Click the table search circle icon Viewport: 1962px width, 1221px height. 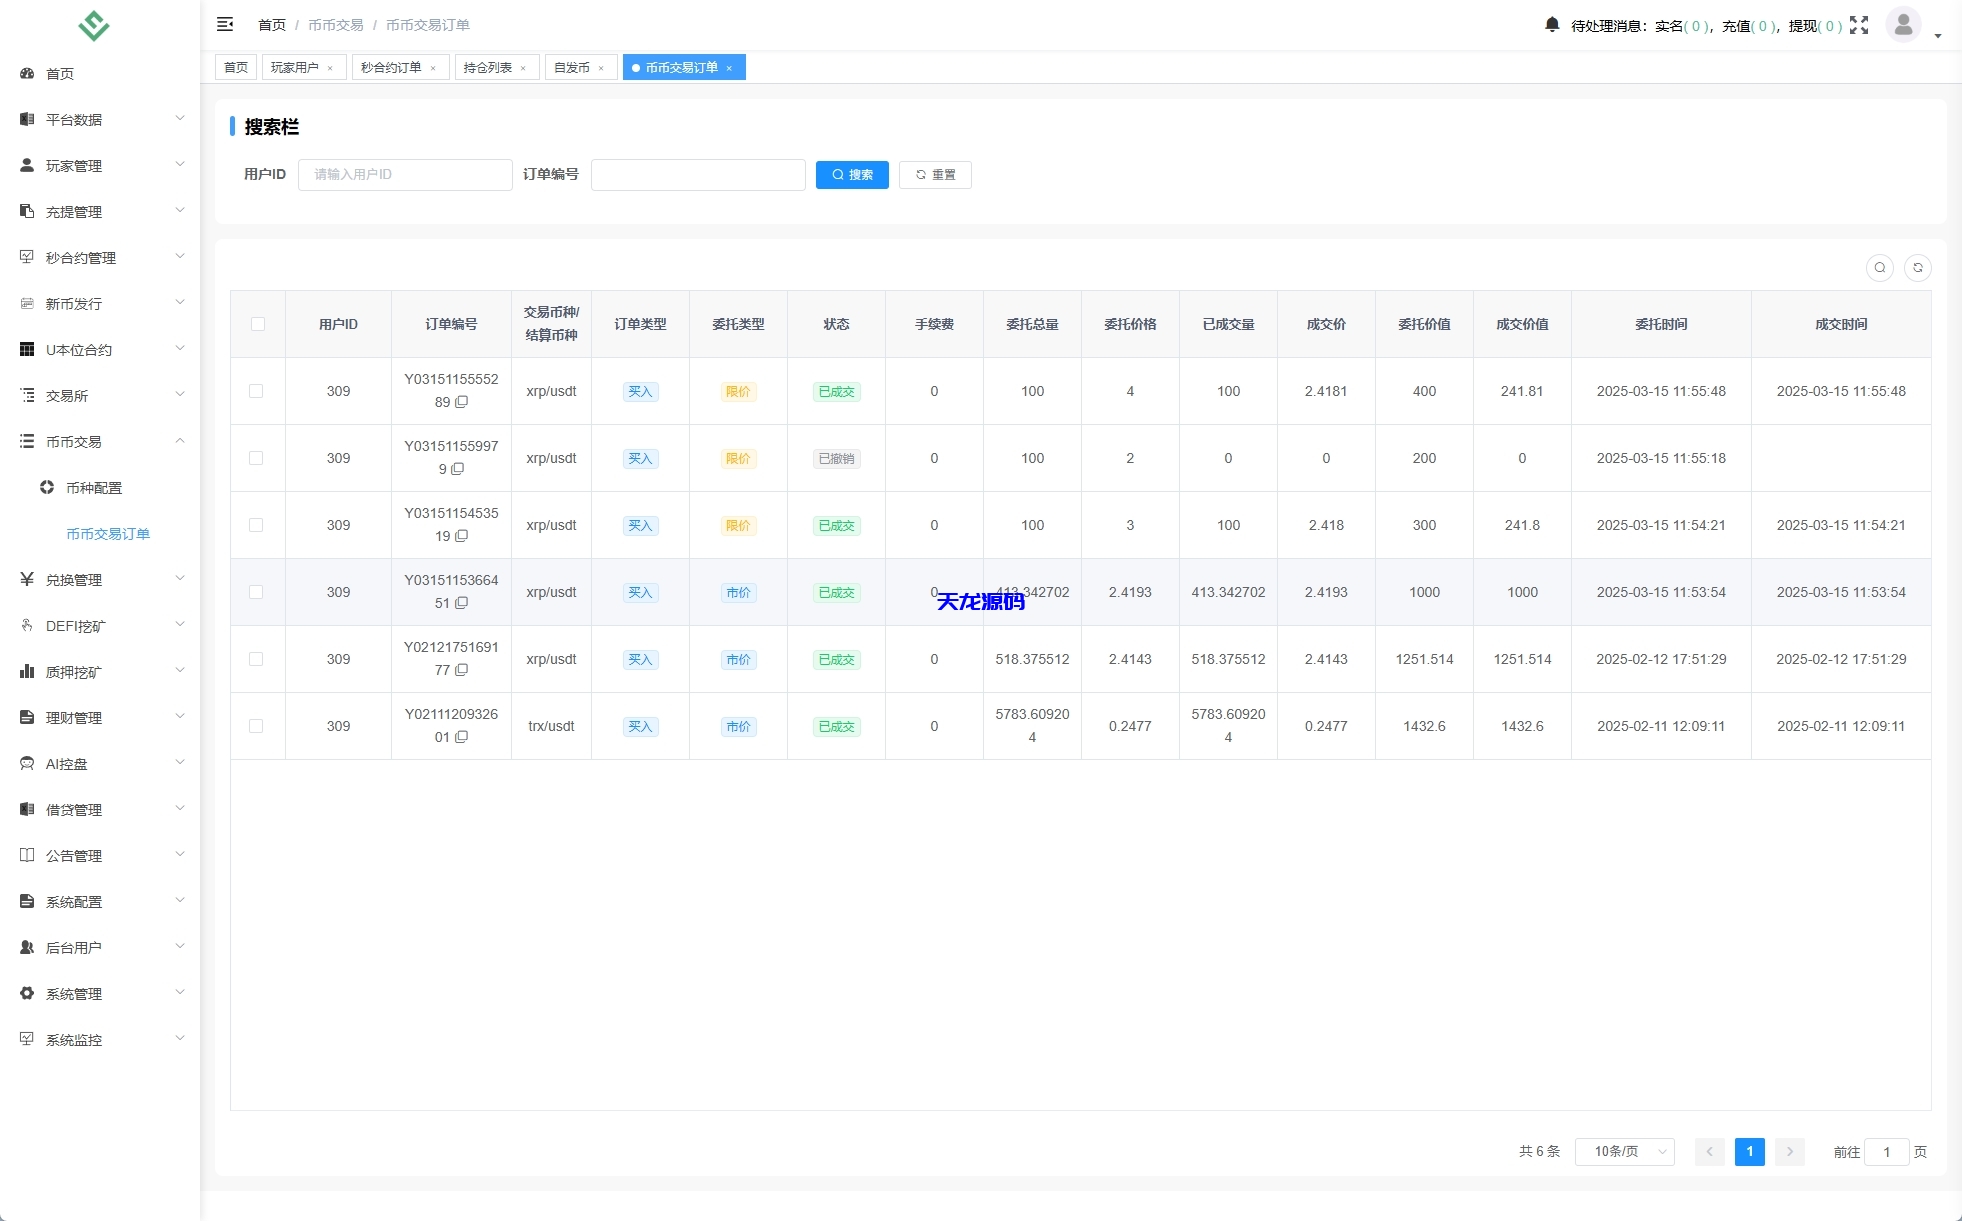(x=1880, y=268)
